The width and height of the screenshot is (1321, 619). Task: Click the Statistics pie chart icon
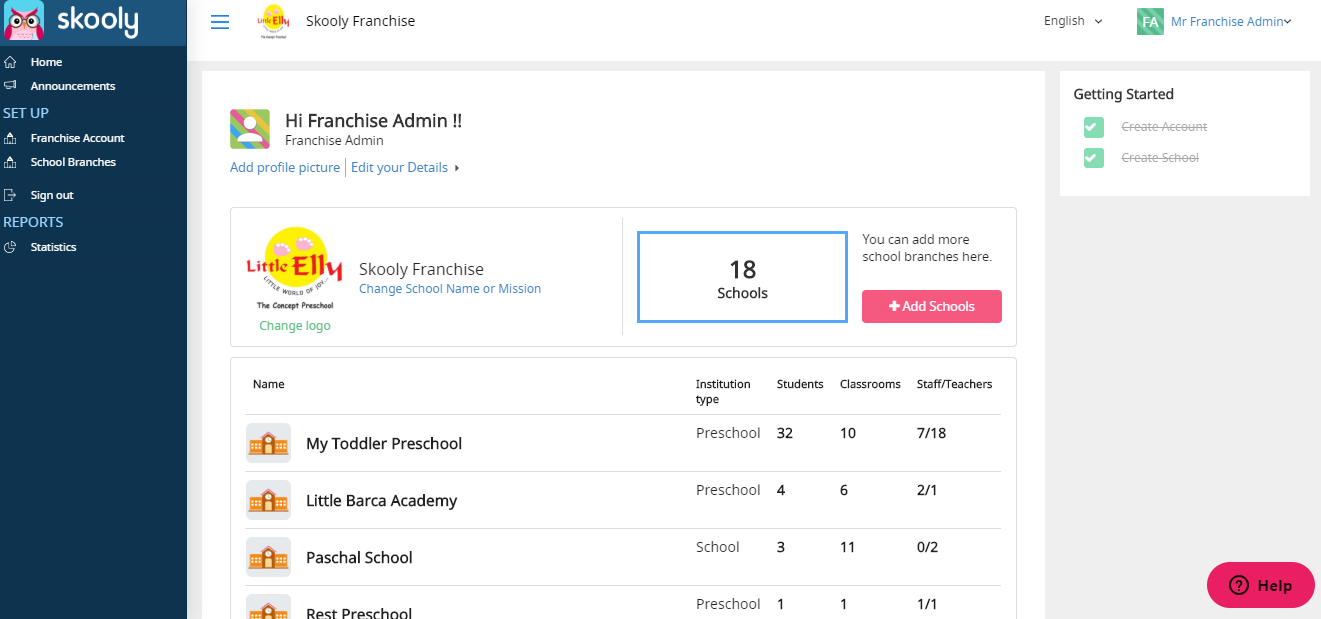point(10,247)
